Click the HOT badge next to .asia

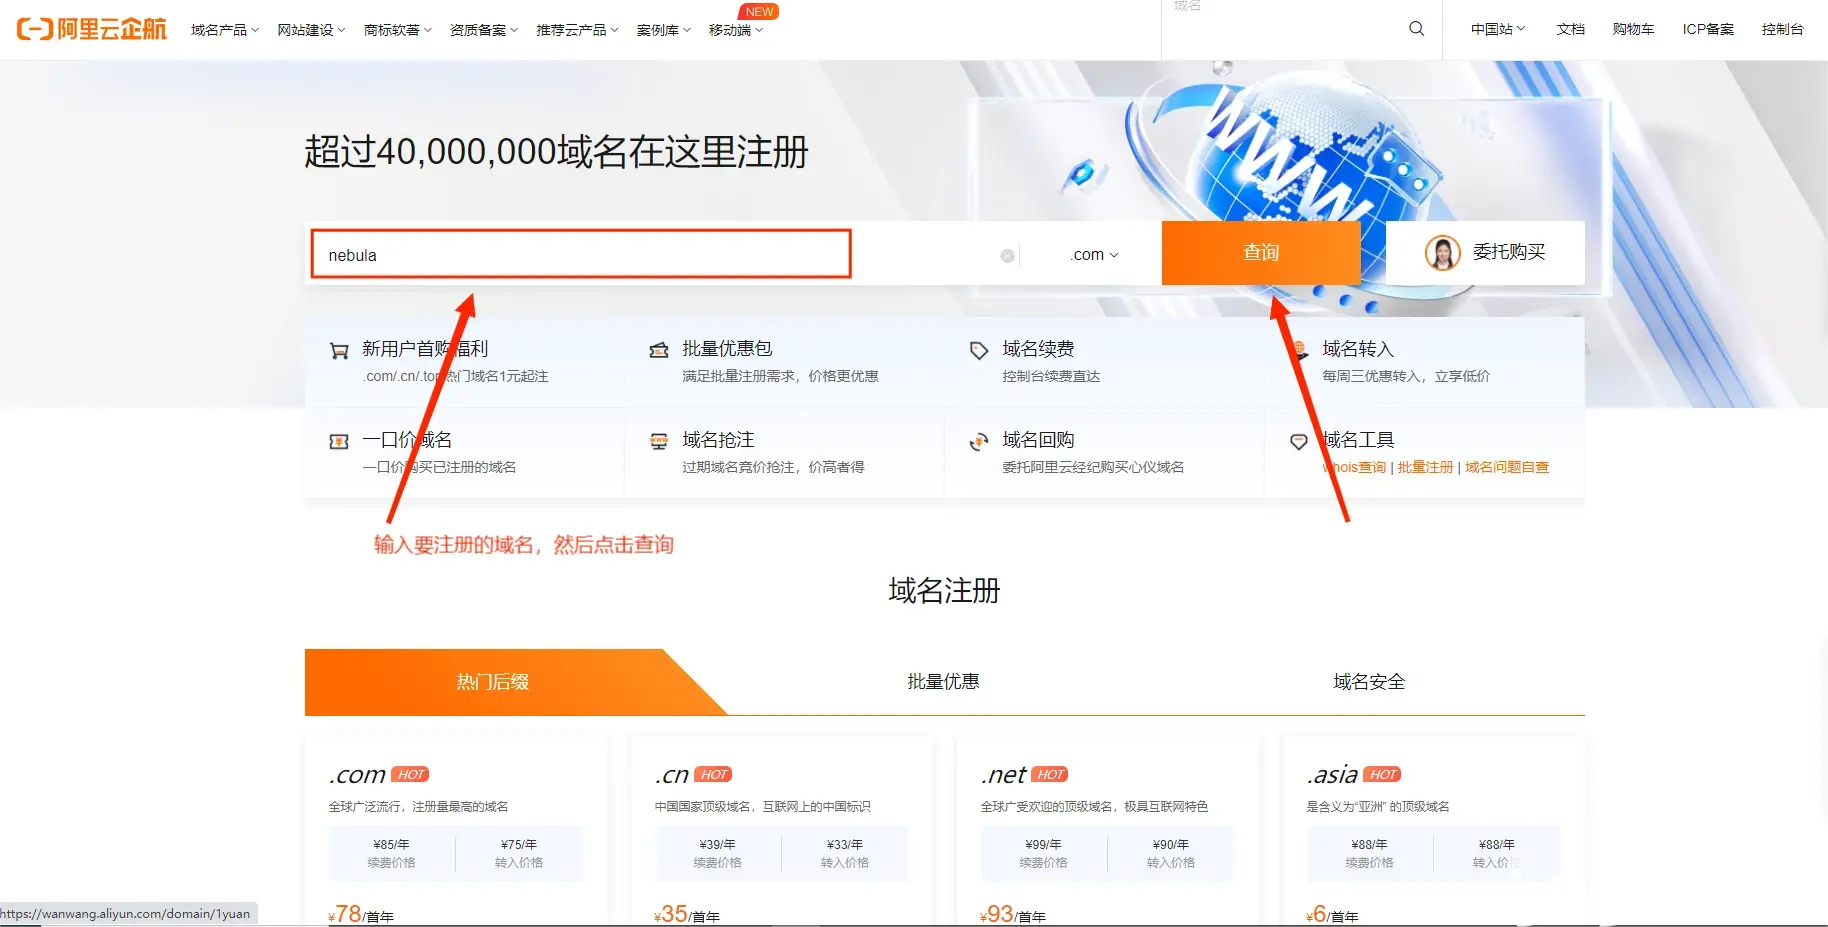1383,774
